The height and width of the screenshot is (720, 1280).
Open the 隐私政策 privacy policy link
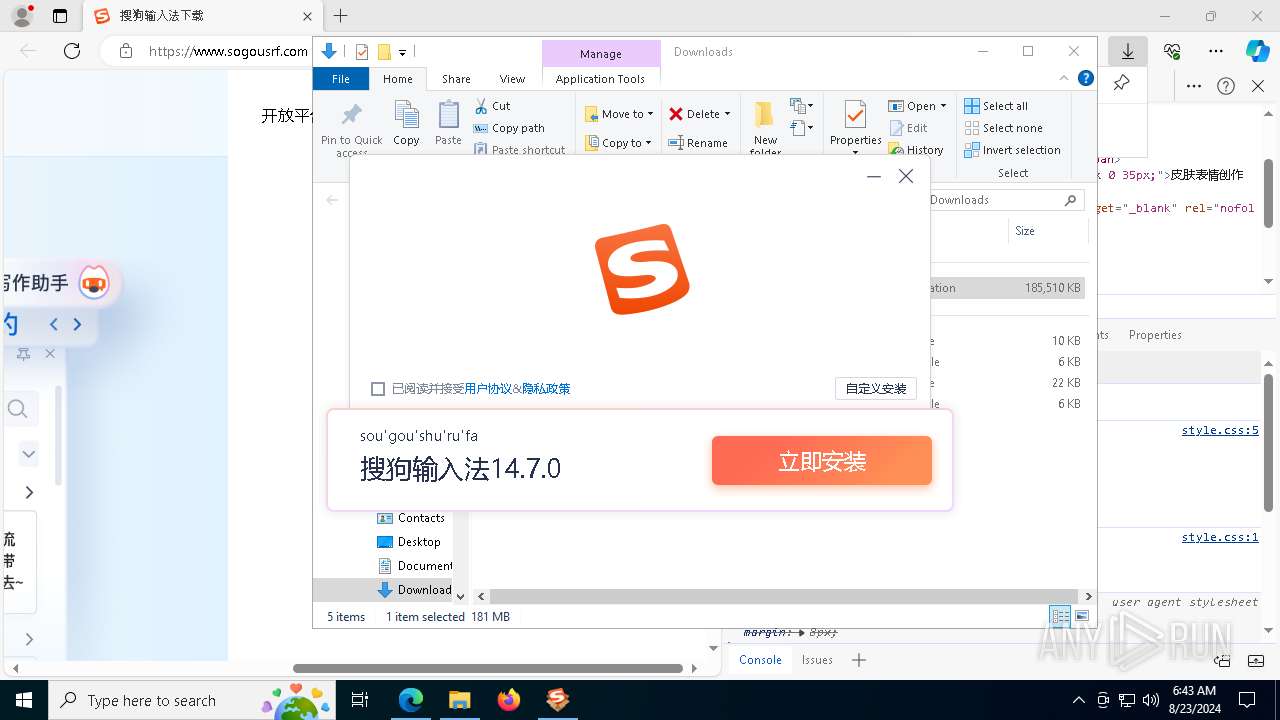pyautogui.click(x=546, y=389)
